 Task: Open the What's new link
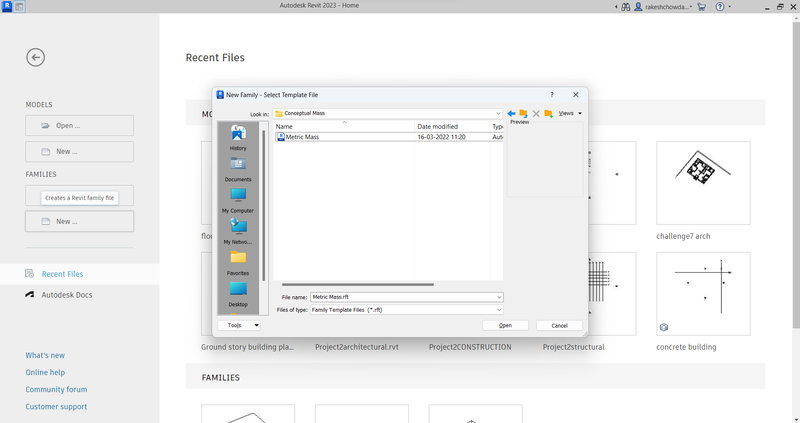45,355
